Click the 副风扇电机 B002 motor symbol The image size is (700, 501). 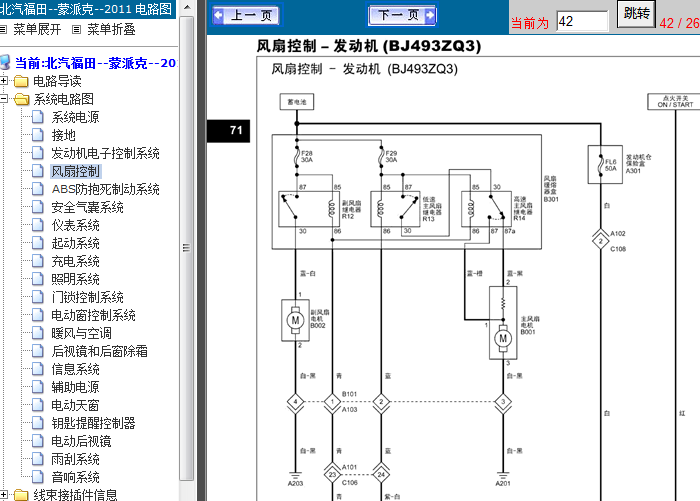coord(295,320)
